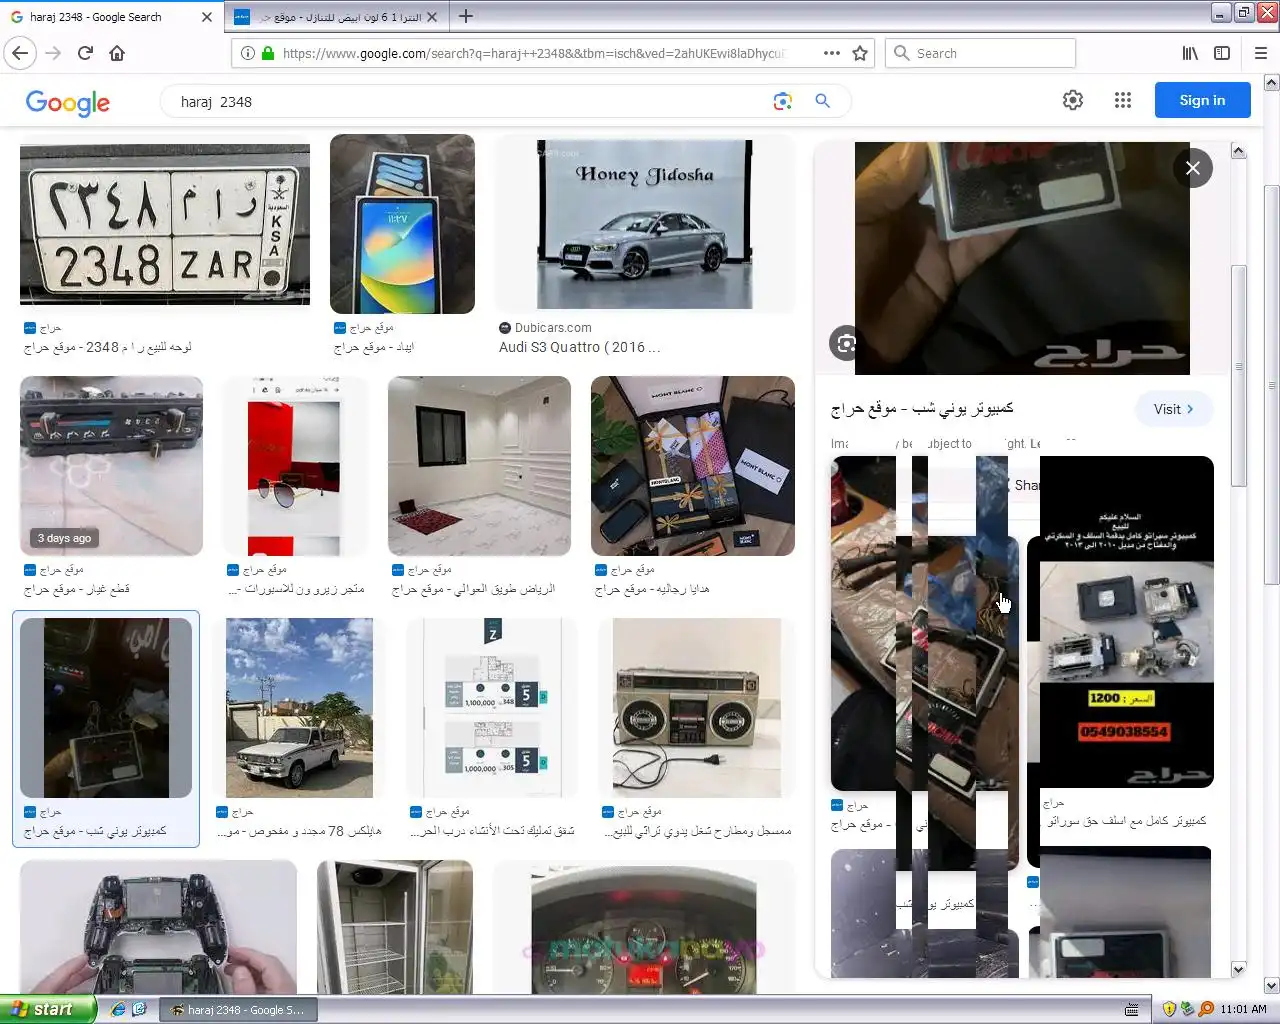Open the Library icon in toolbar

[1190, 53]
